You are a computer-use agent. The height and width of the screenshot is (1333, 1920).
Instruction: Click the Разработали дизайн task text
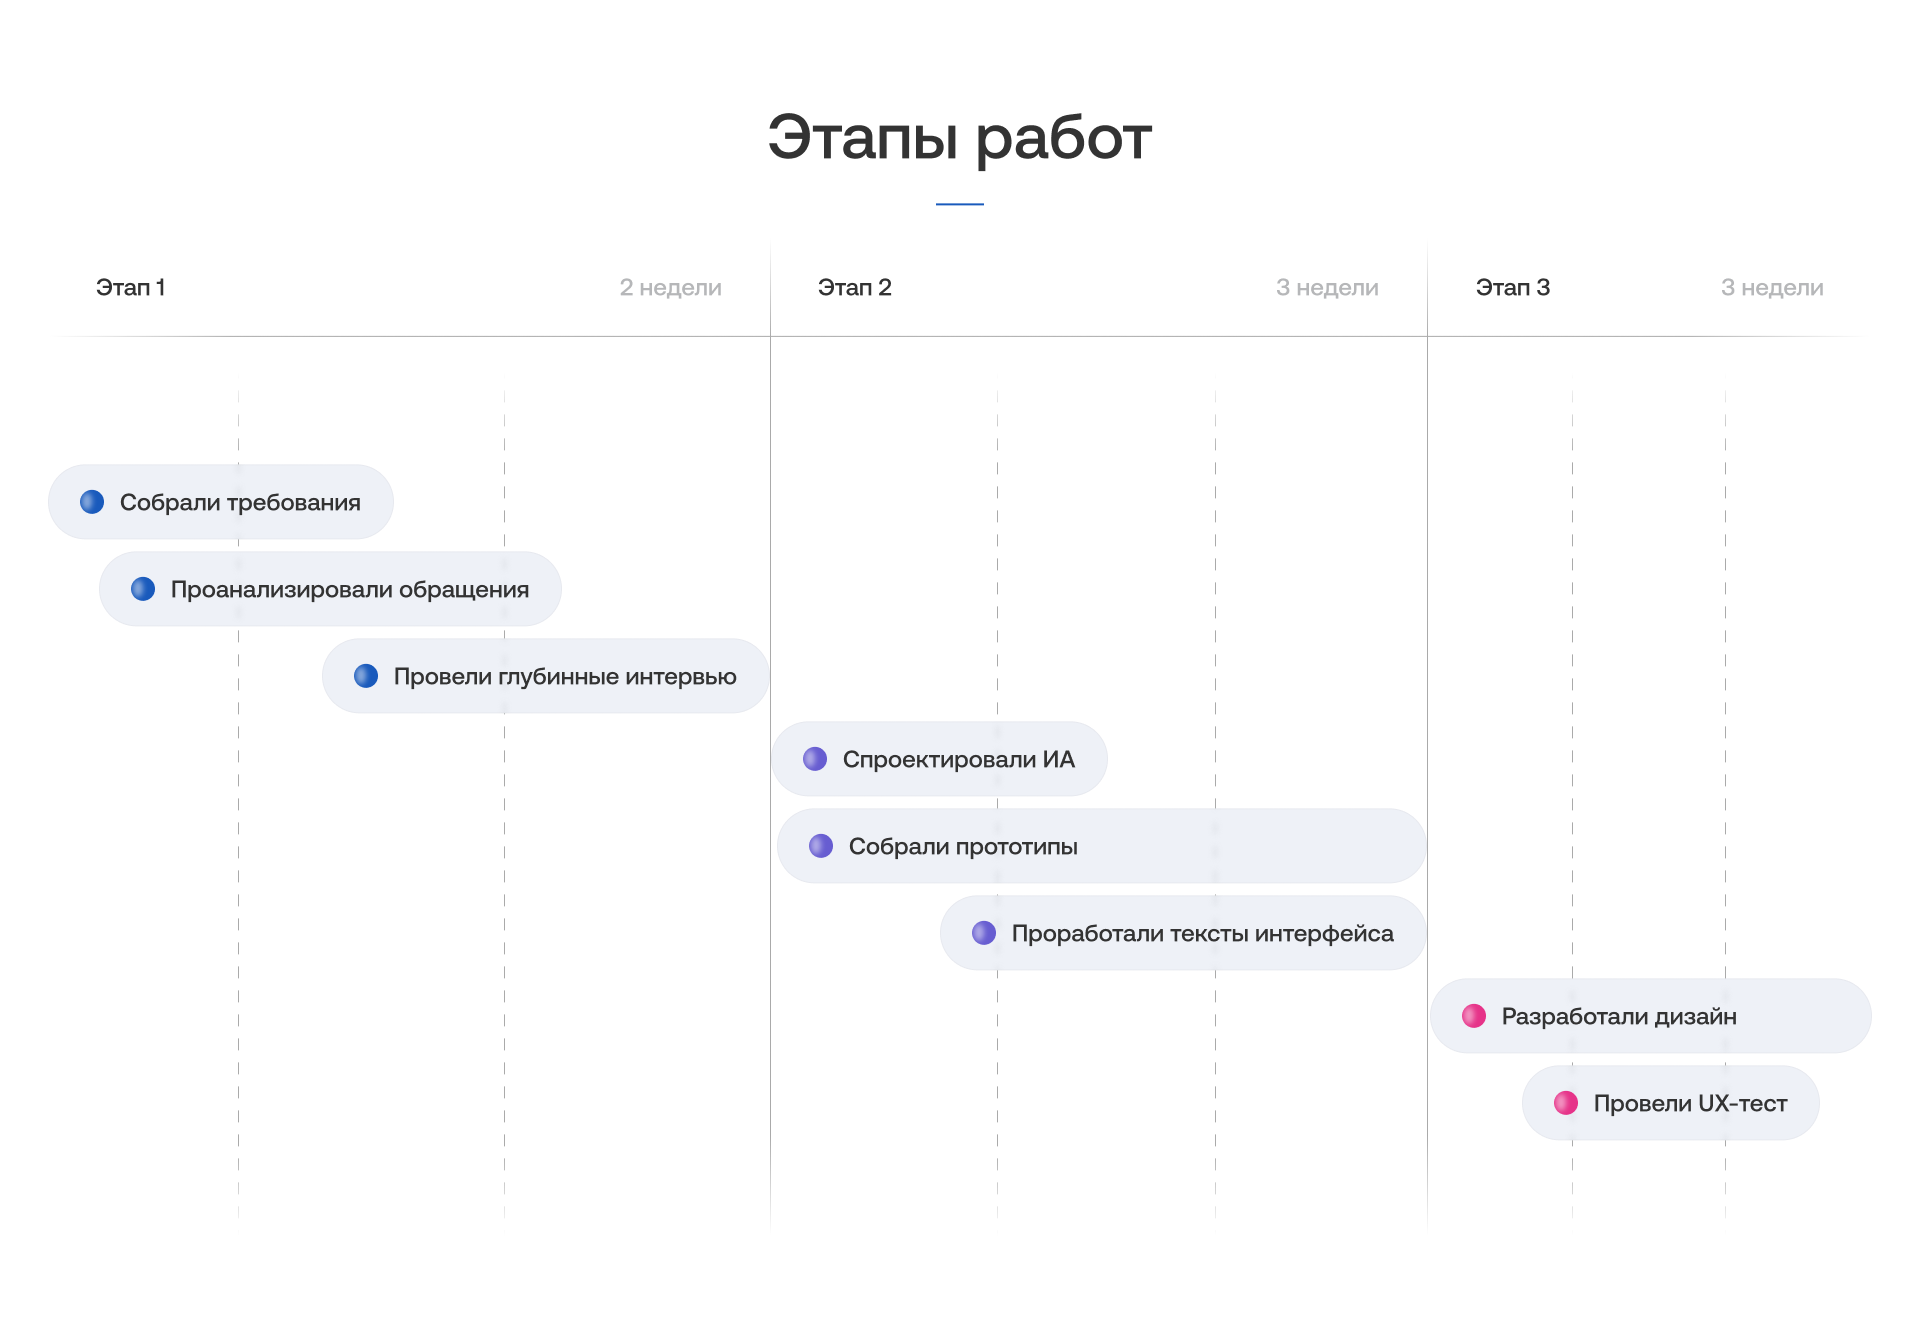tap(1618, 1016)
